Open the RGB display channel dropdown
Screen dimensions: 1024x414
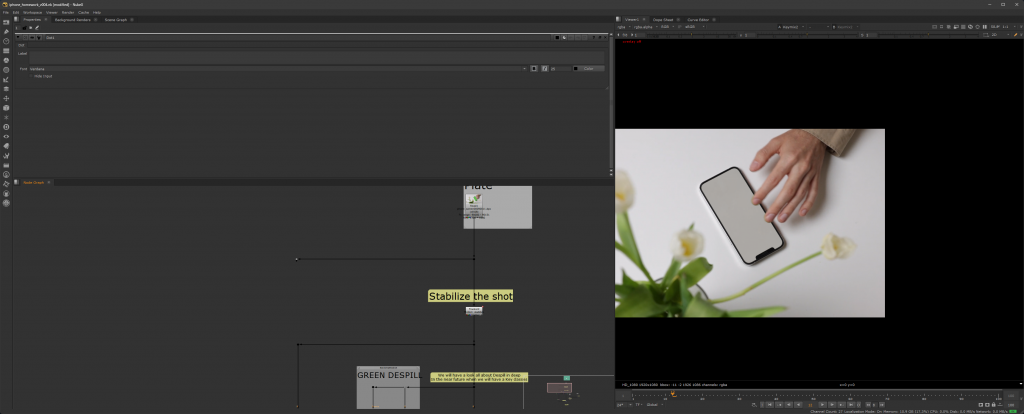pos(667,27)
